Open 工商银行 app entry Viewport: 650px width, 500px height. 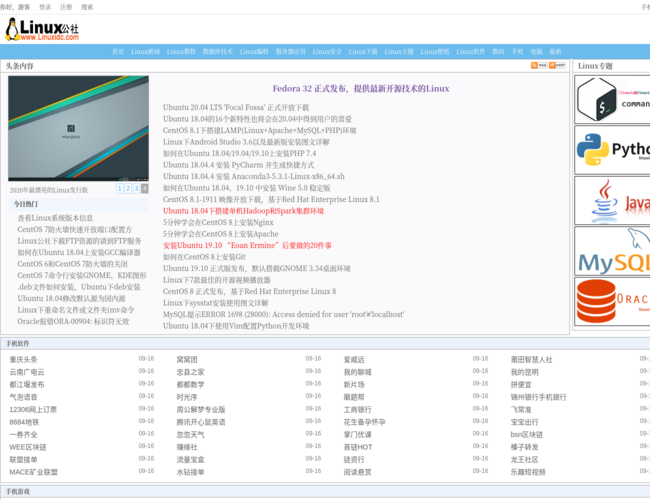coord(357,410)
